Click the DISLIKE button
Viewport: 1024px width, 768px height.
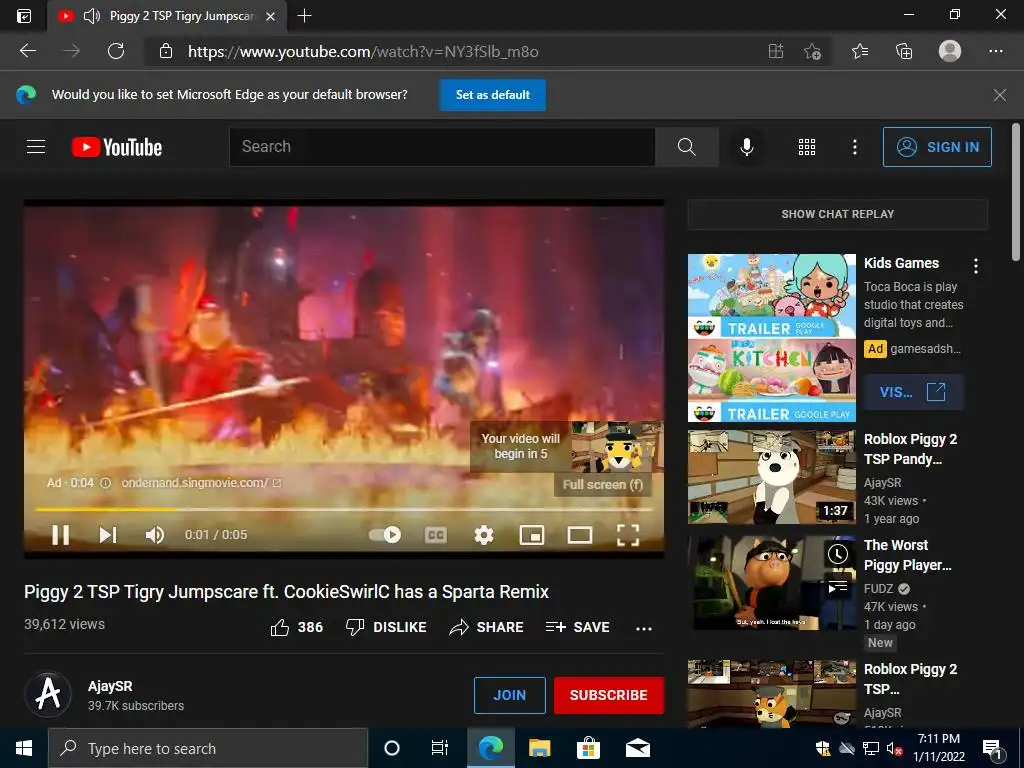[386, 627]
